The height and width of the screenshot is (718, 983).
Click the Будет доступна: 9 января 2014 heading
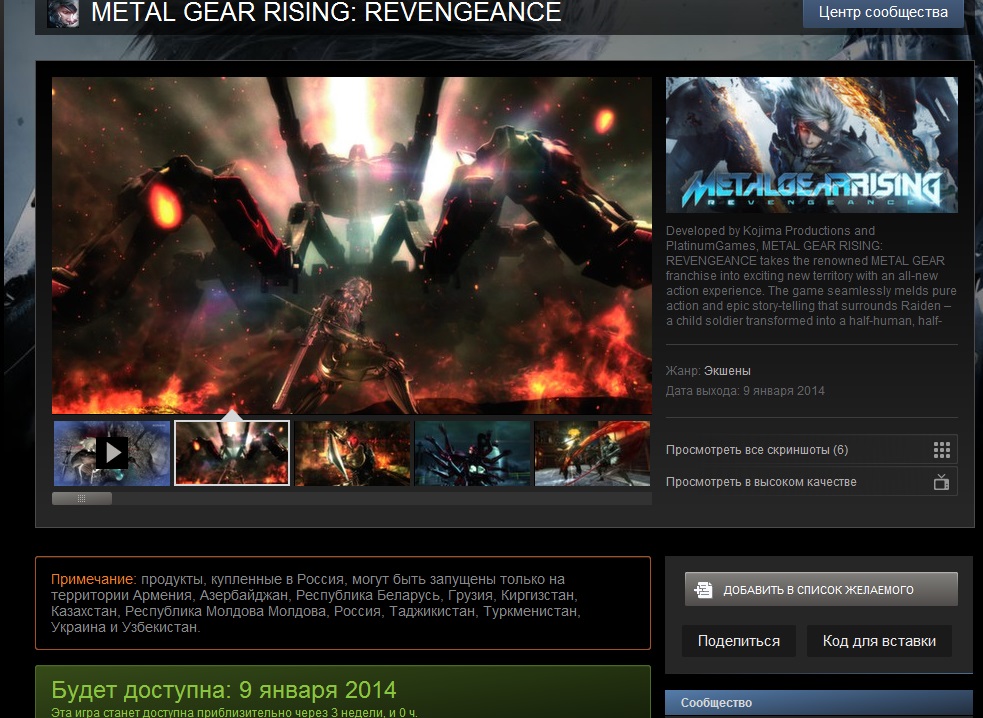(224, 690)
